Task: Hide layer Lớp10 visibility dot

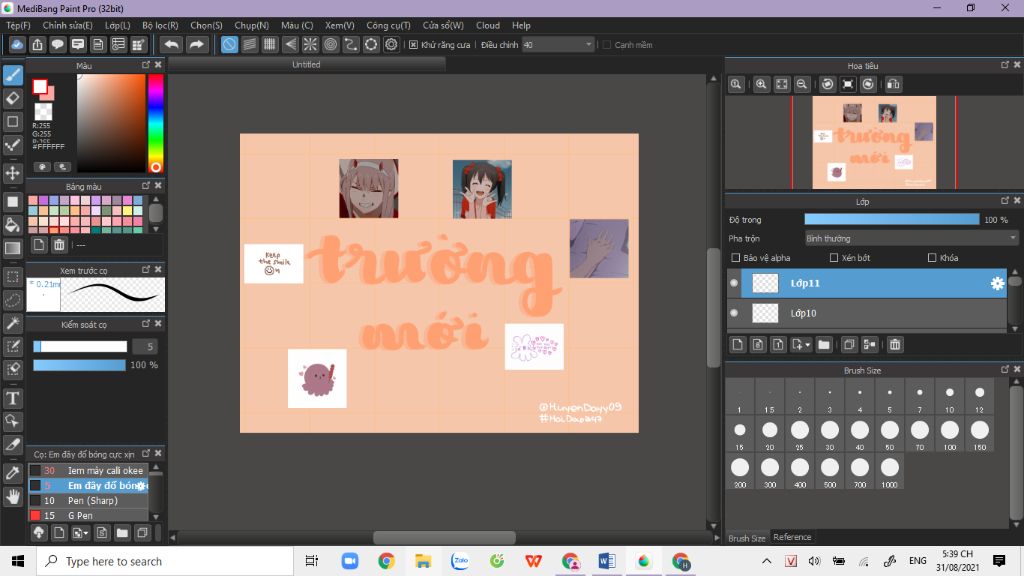Action: [734, 313]
